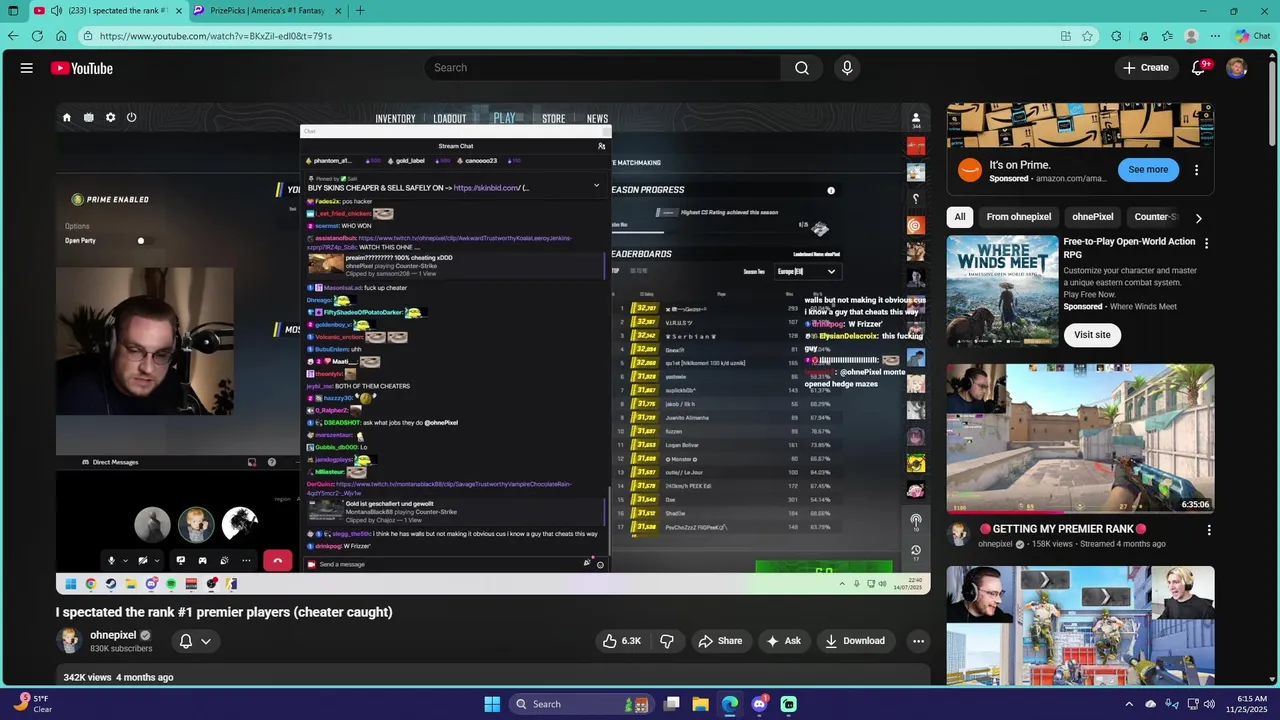Like this video

click(x=621, y=641)
